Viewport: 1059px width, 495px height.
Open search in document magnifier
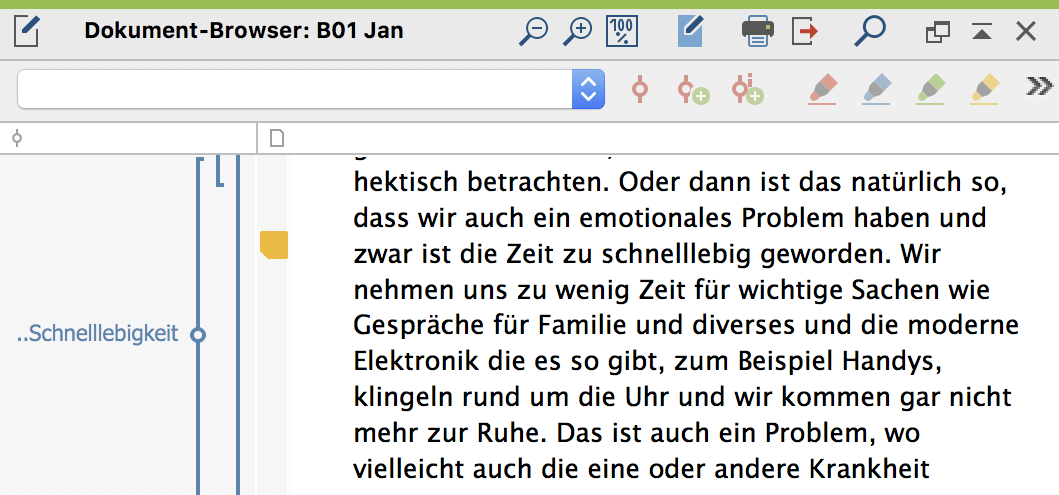(x=870, y=31)
